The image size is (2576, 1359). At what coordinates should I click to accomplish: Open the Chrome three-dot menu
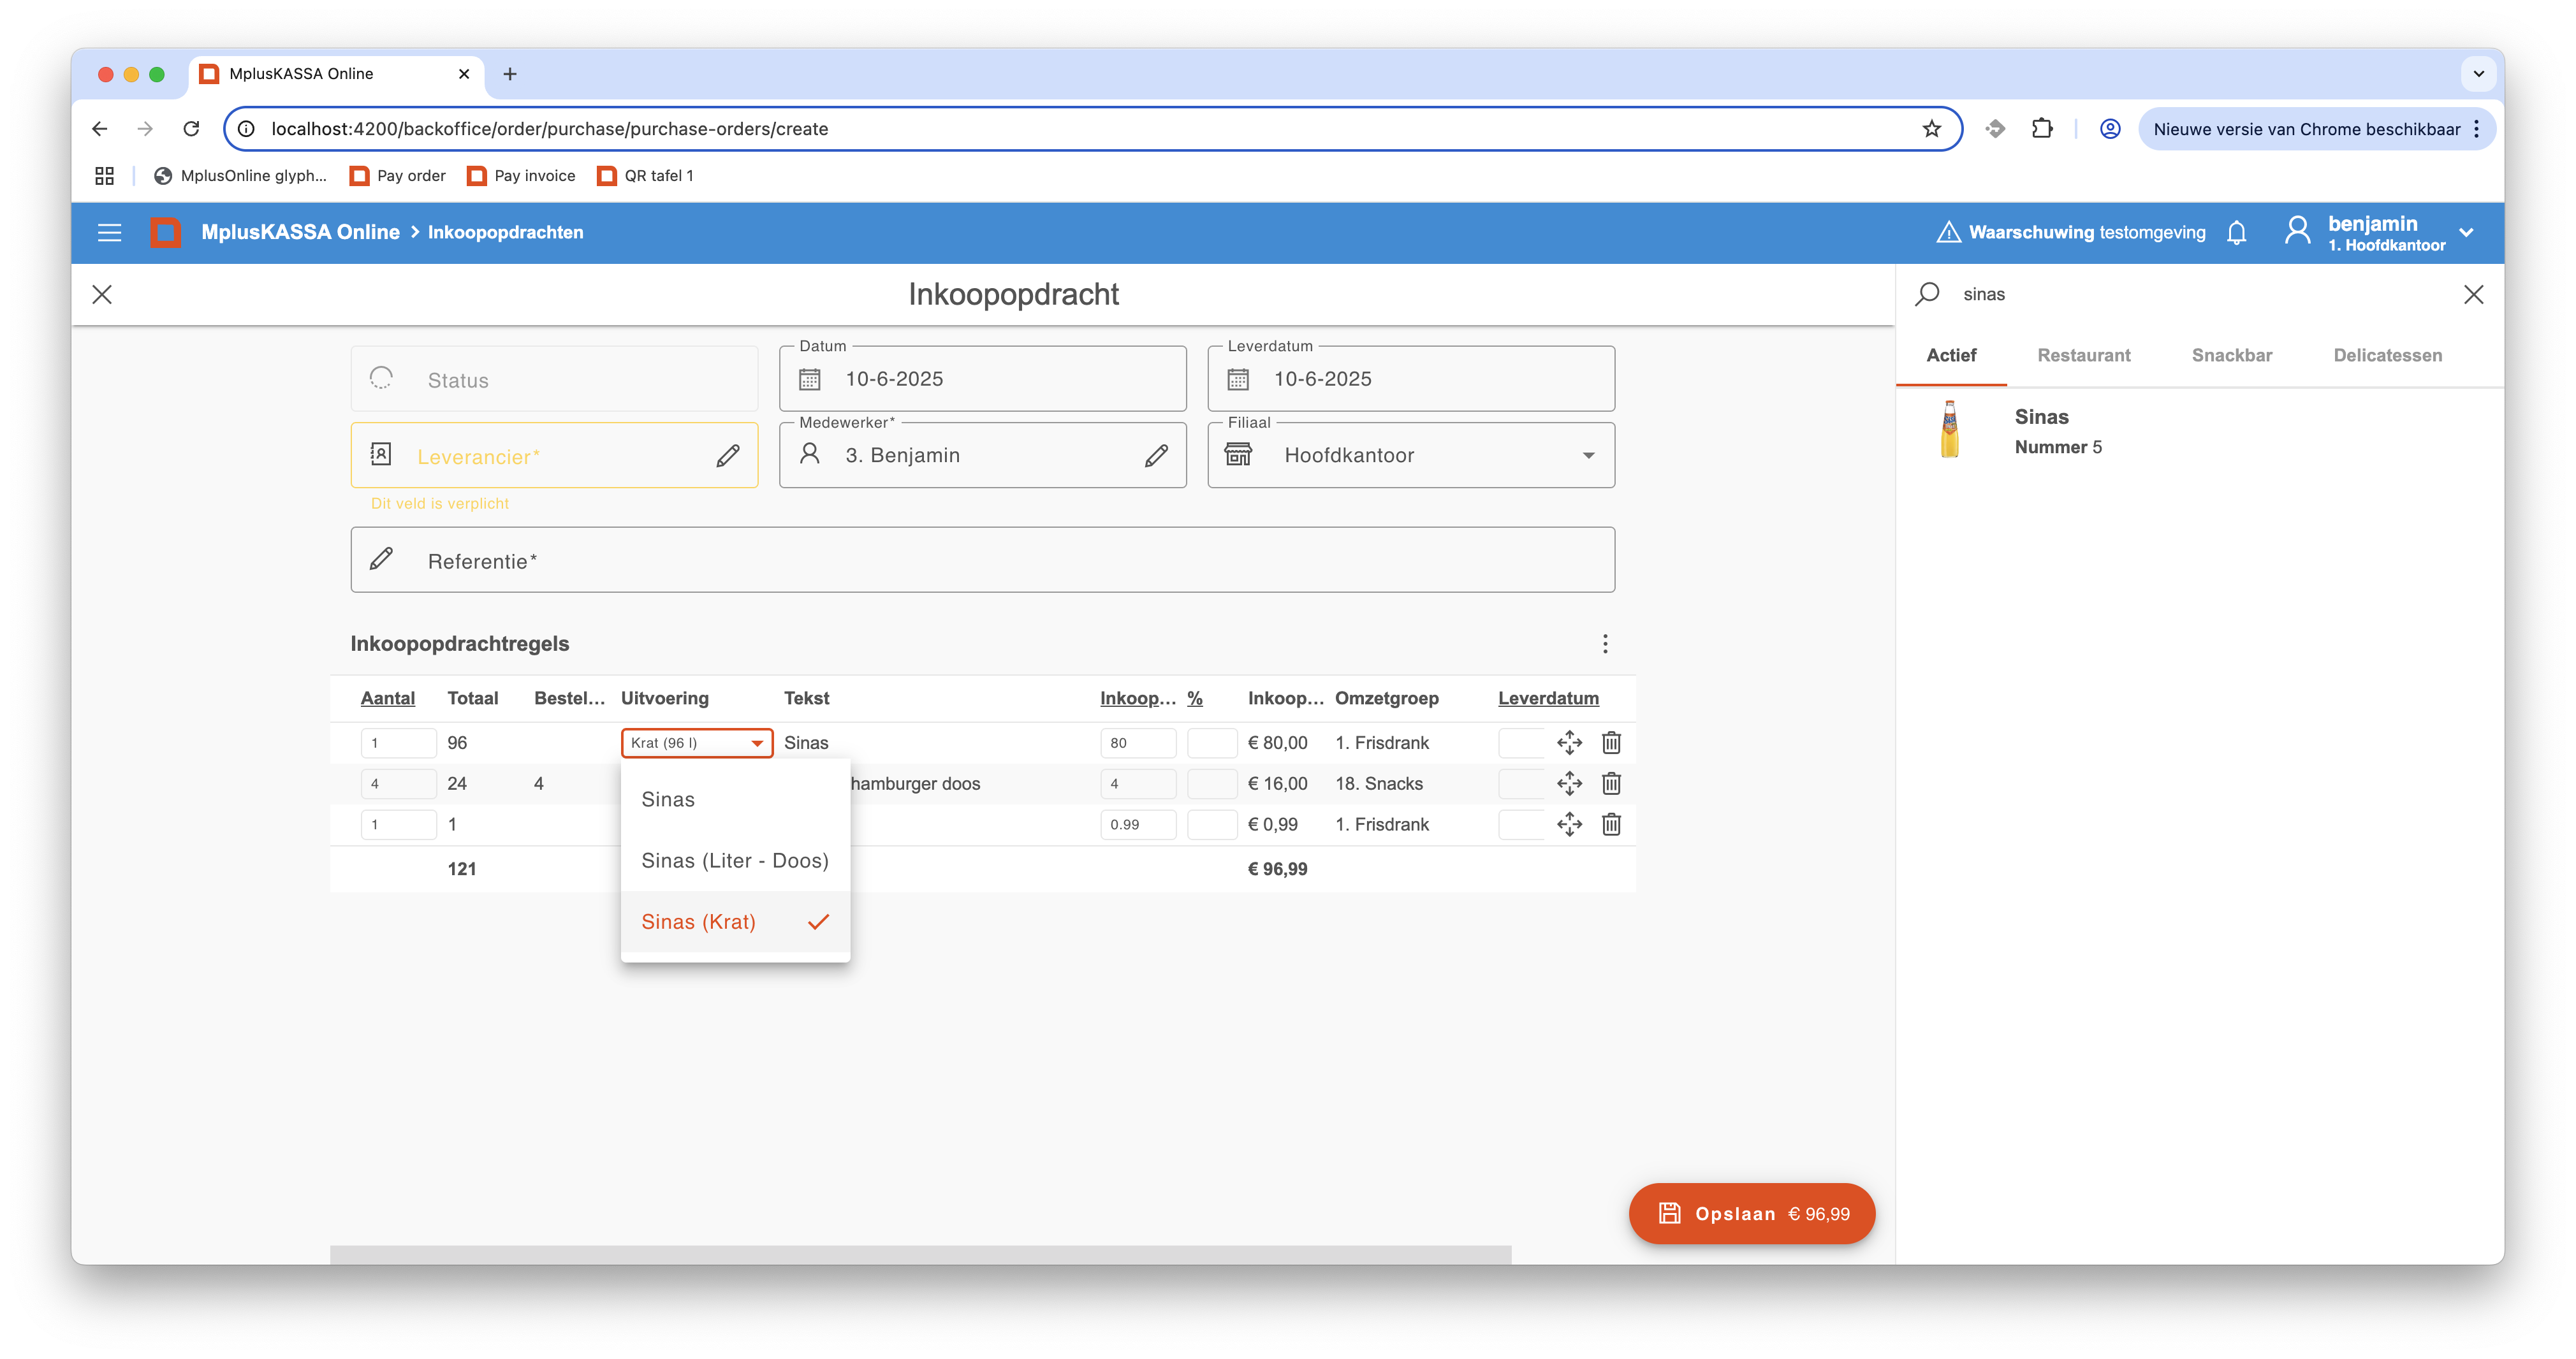tap(2476, 129)
